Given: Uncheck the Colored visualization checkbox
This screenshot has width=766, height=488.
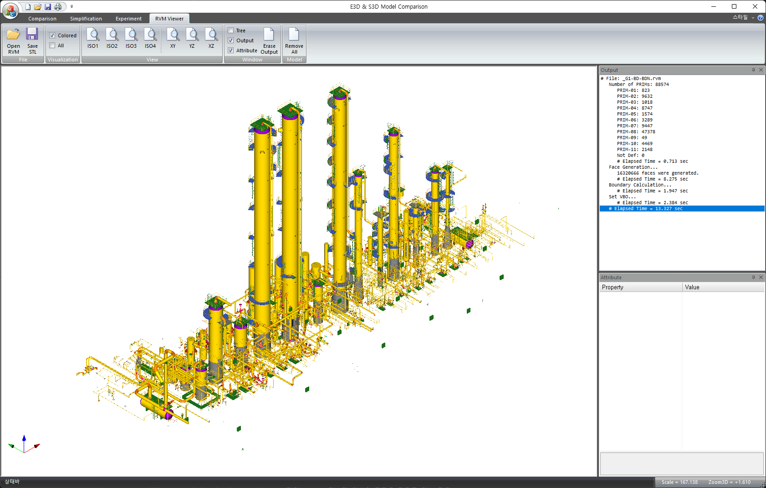Looking at the screenshot, I should pos(53,35).
